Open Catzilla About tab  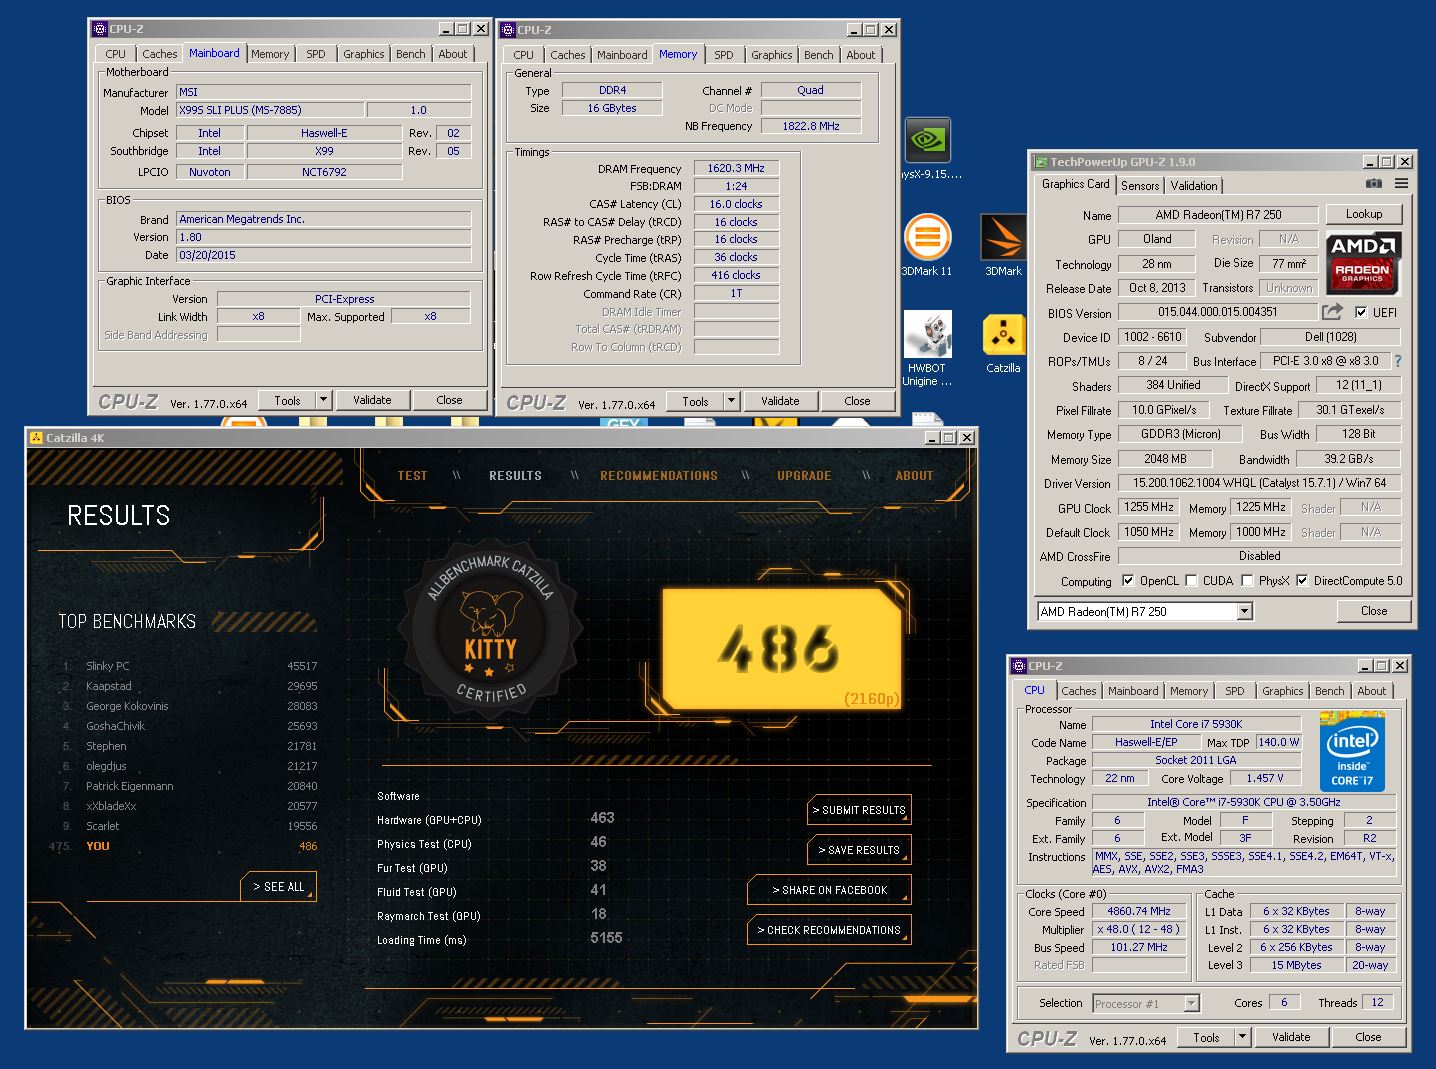(x=914, y=476)
